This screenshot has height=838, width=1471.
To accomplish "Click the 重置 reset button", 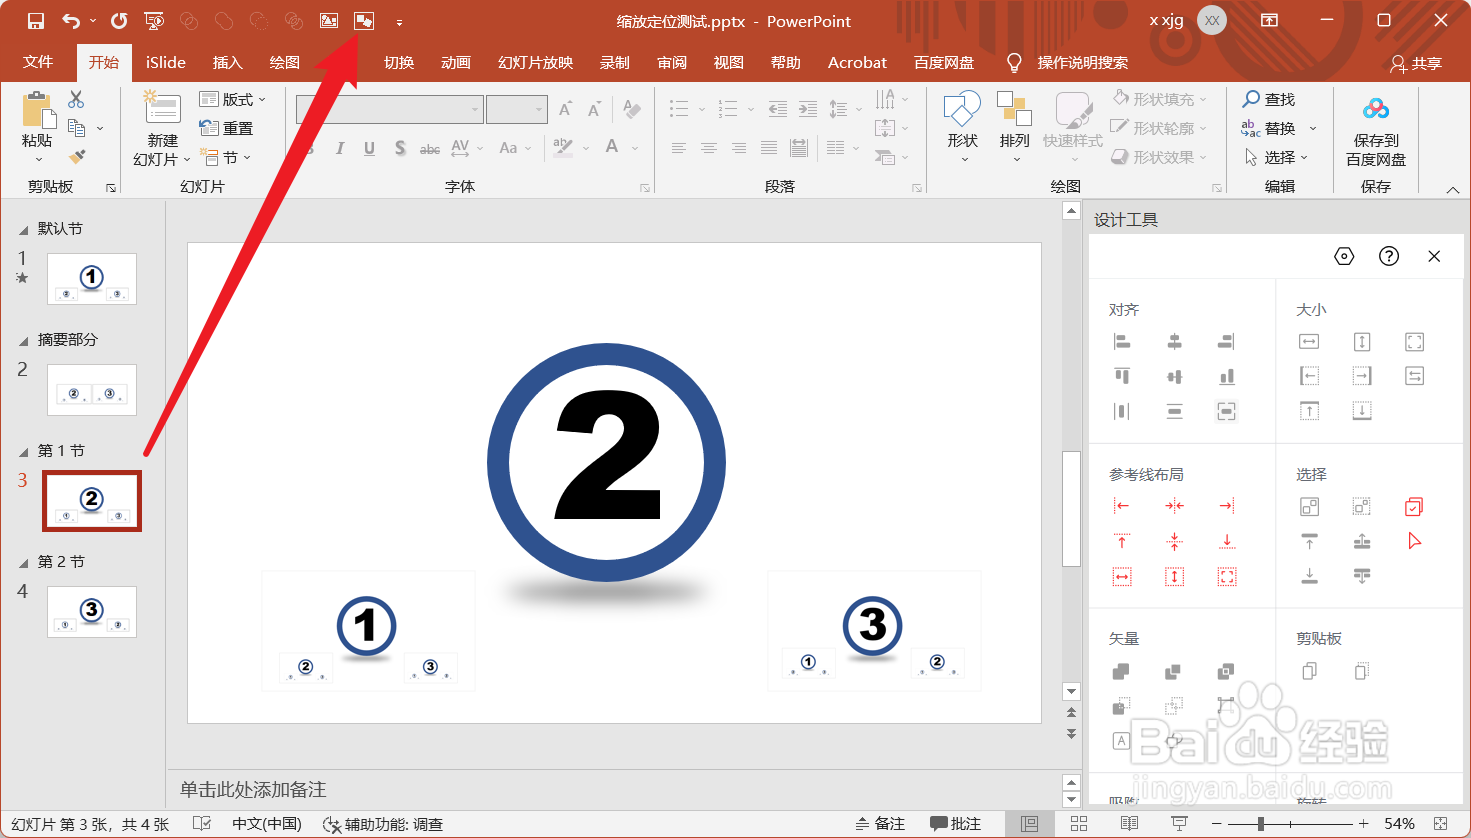I will coord(226,128).
